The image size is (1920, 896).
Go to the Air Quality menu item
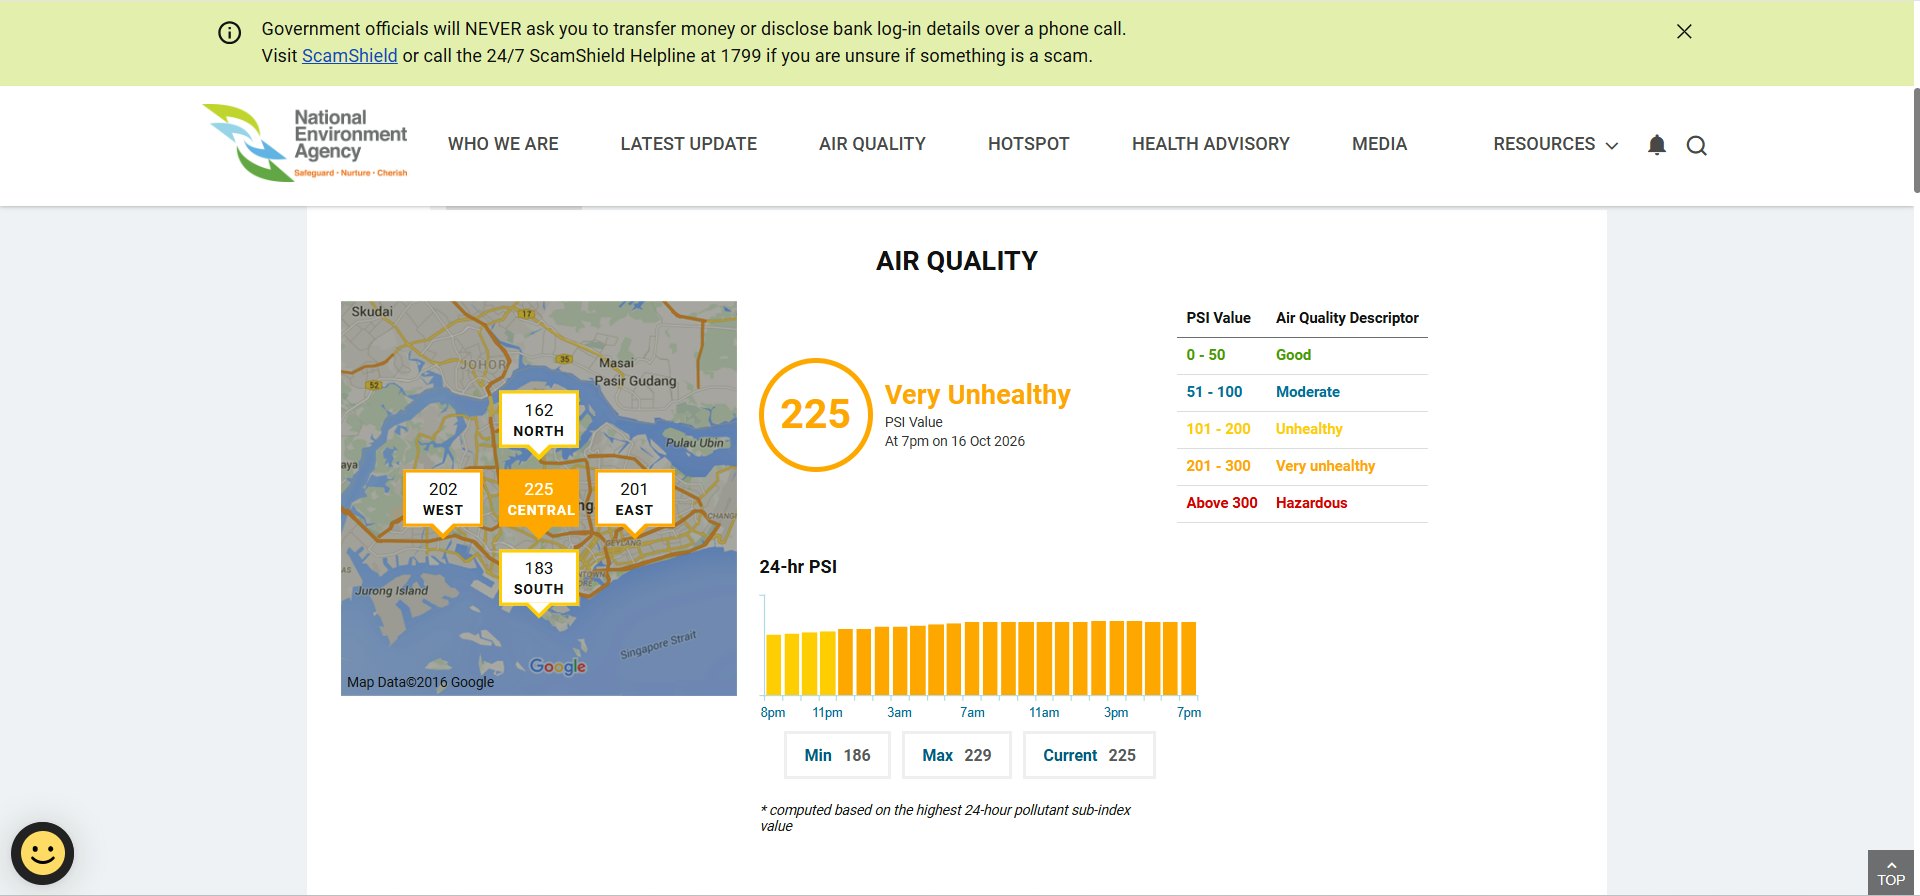872,144
